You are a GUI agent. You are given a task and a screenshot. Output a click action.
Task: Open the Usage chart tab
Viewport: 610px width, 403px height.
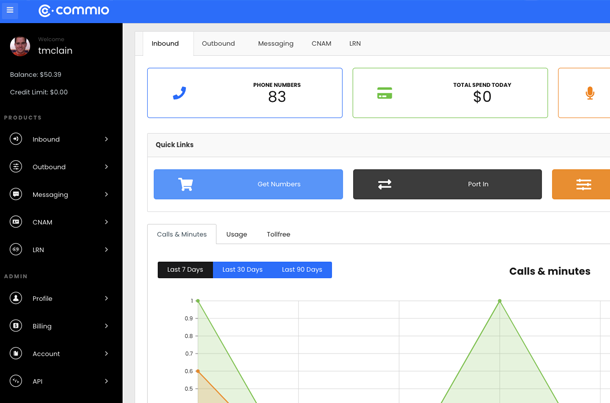click(x=237, y=234)
